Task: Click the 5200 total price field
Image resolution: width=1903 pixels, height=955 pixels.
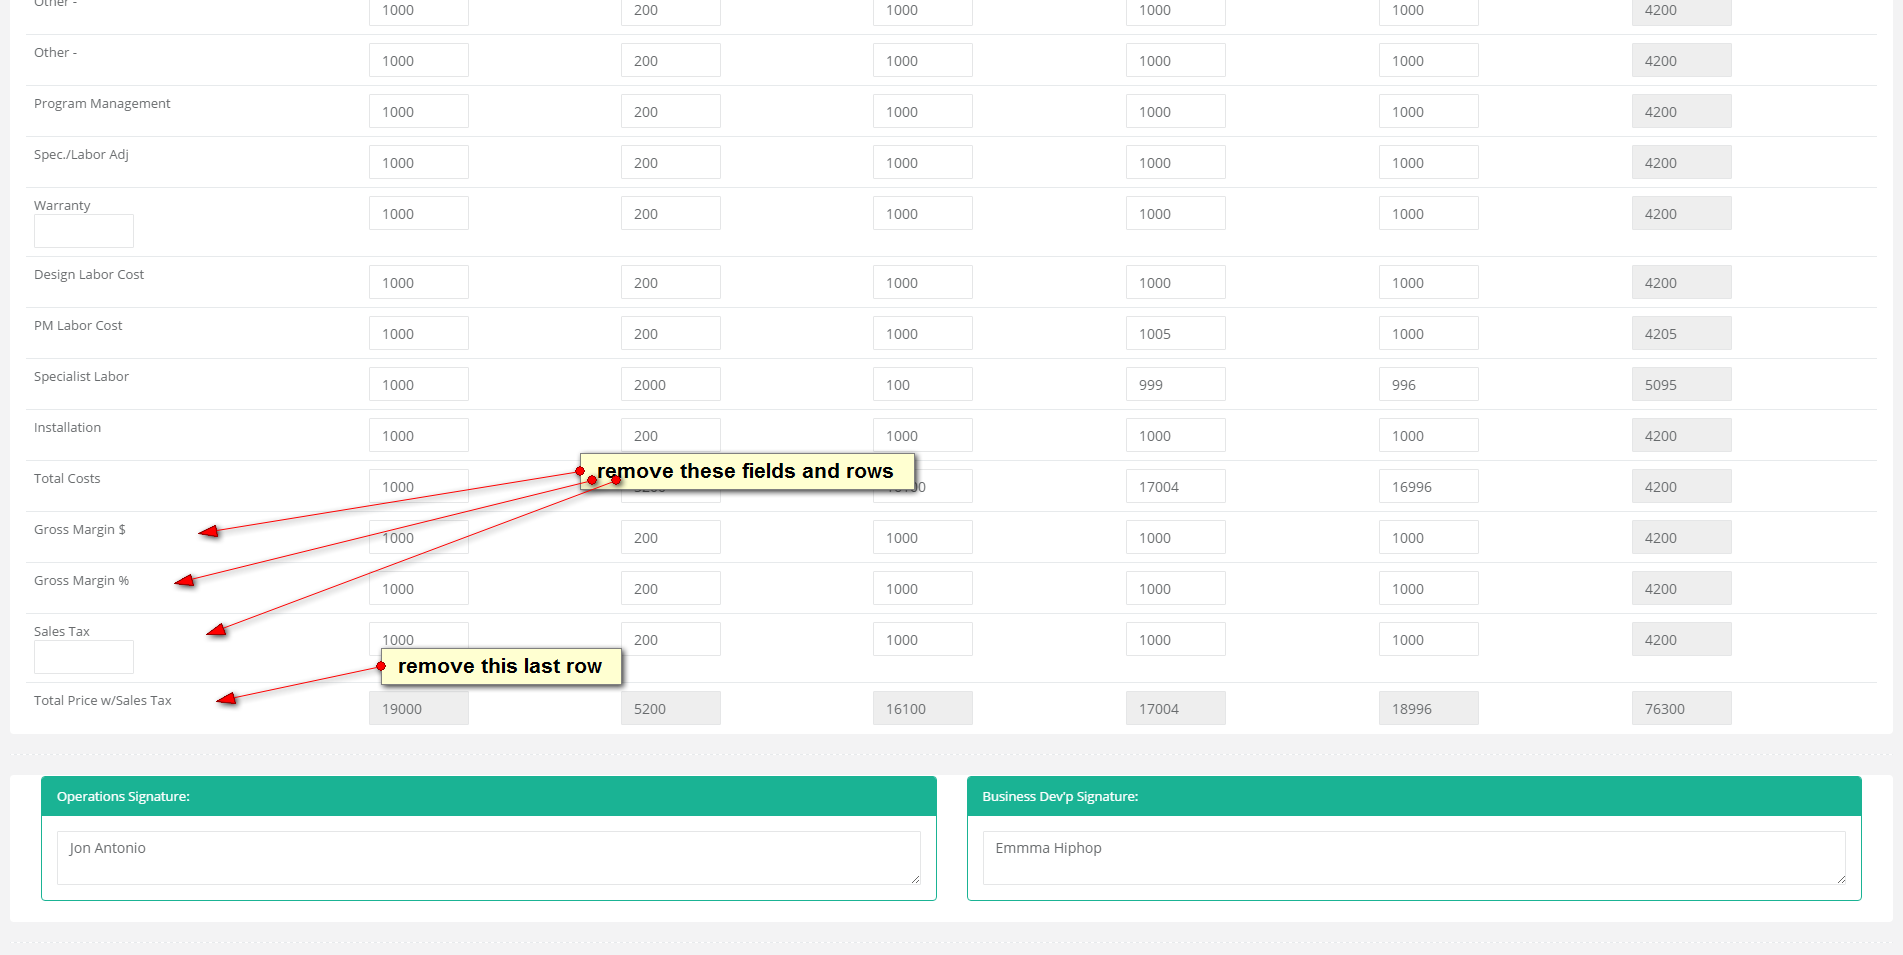Action: pyautogui.click(x=671, y=708)
